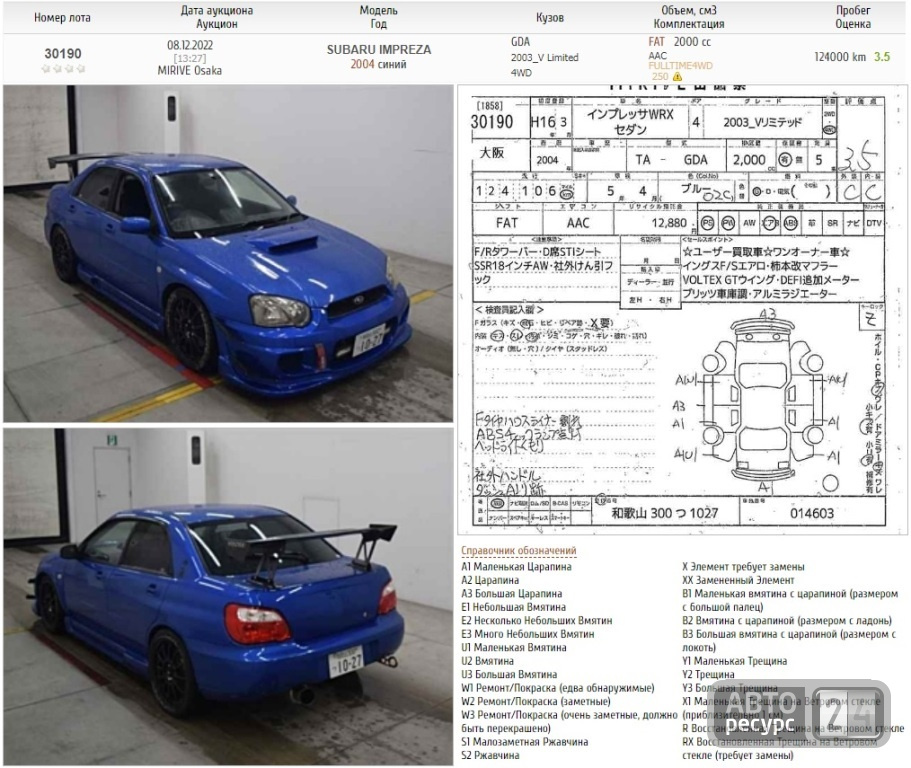Click the auction time [13:27]
This screenshot has width=911, height=768.
tap(190, 58)
